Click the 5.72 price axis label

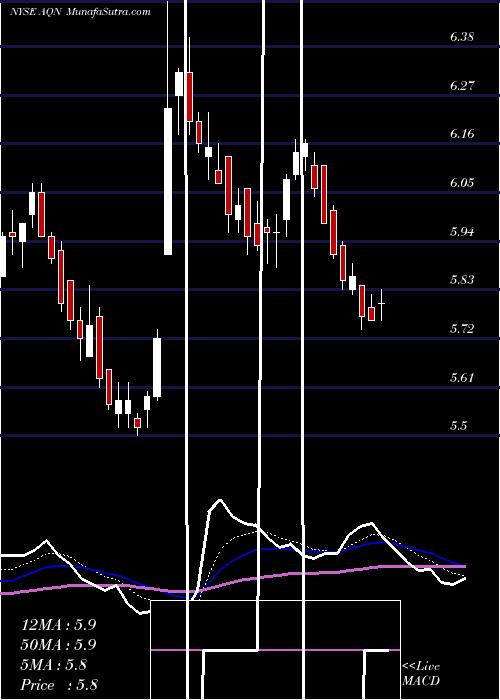coord(462,329)
